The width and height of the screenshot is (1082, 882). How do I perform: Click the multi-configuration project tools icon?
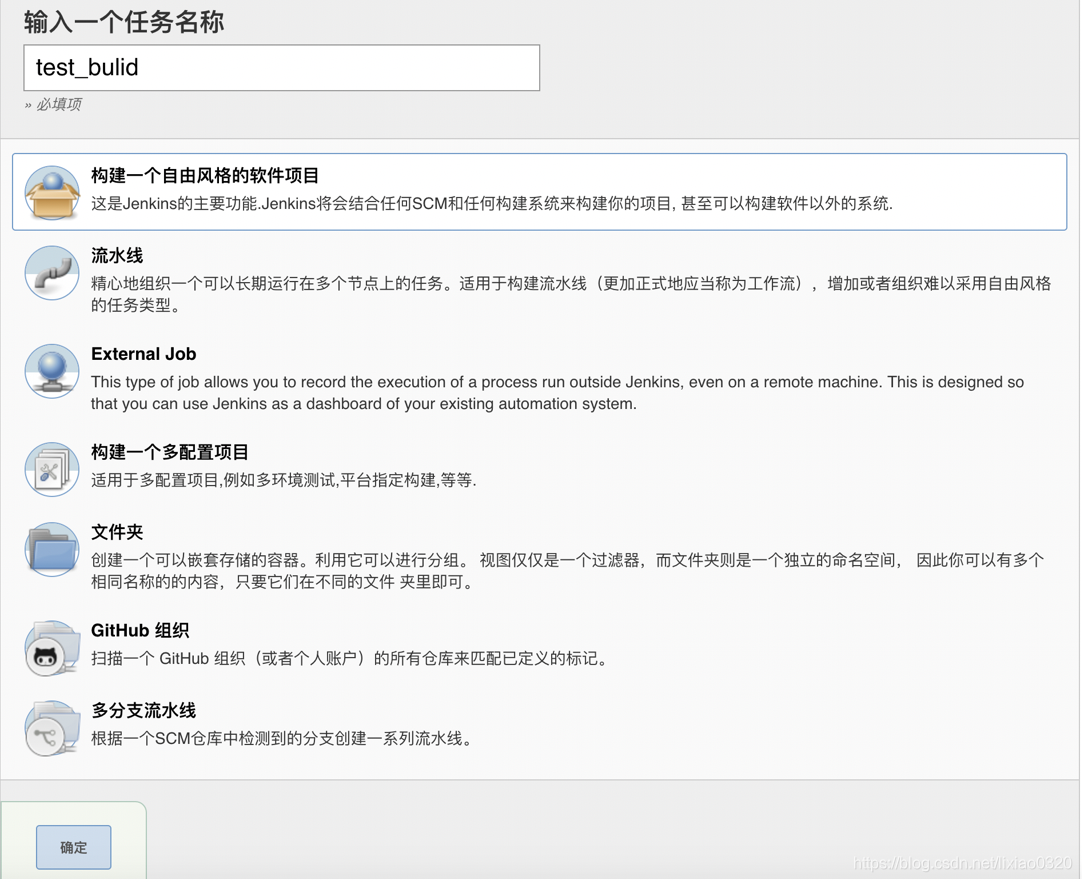tap(52, 469)
